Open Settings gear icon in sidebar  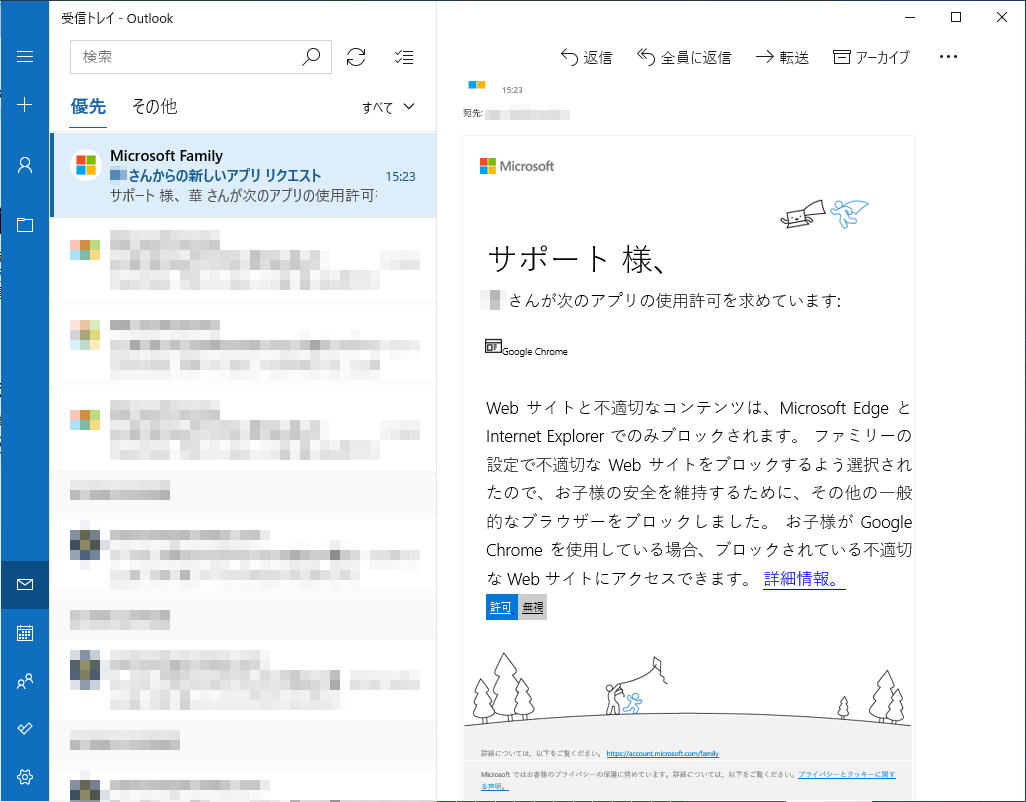tap(25, 776)
